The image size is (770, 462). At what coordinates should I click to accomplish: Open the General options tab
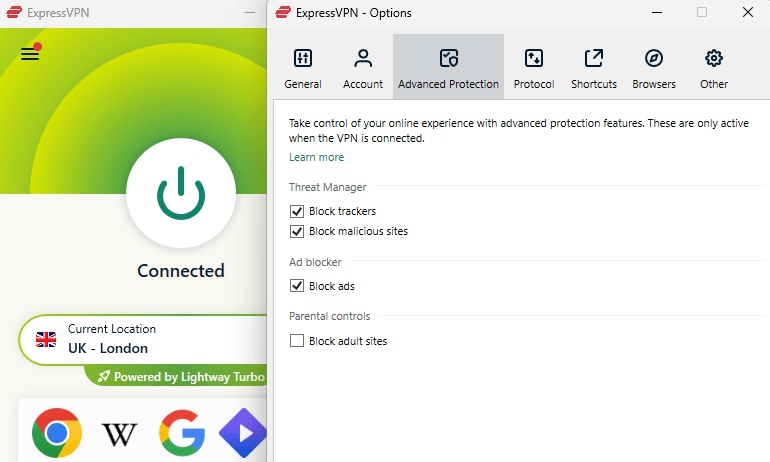tap(303, 68)
